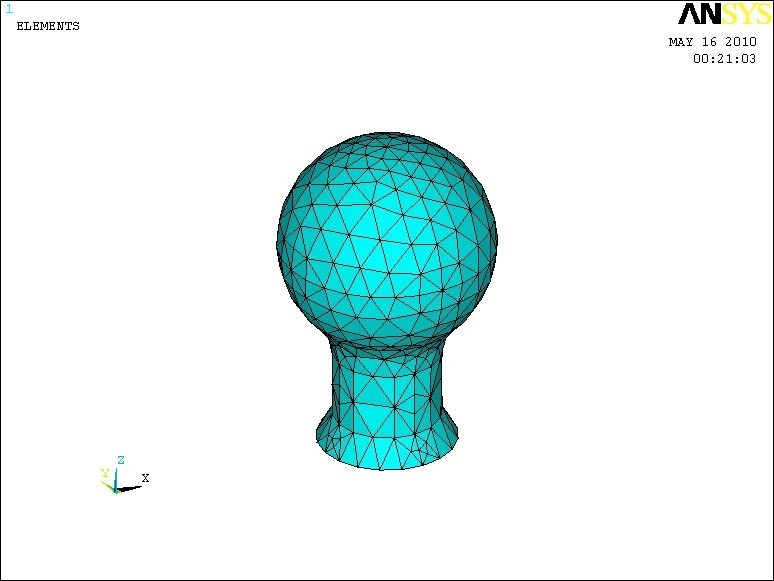Click the leftmost edge of the sphere

click(279, 242)
